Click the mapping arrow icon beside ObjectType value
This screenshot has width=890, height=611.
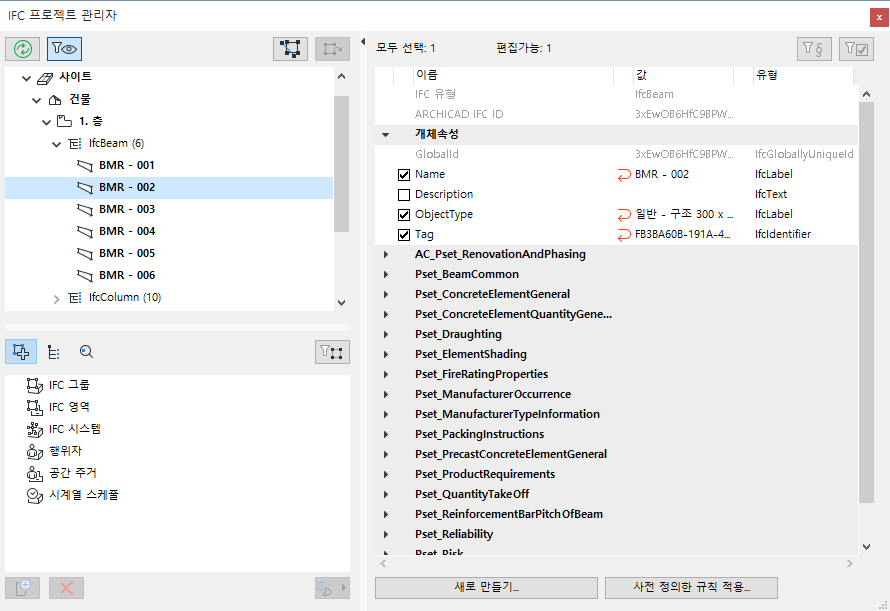(624, 215)
